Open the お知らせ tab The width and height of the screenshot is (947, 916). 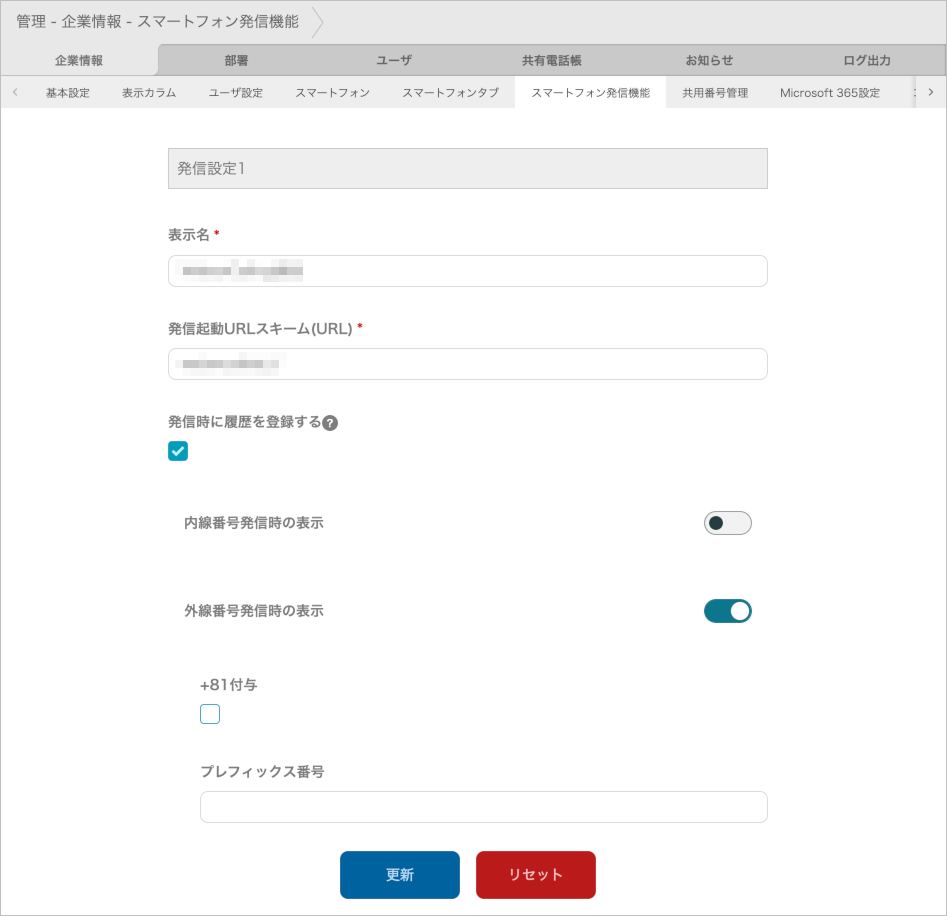(x=710, y=60)
